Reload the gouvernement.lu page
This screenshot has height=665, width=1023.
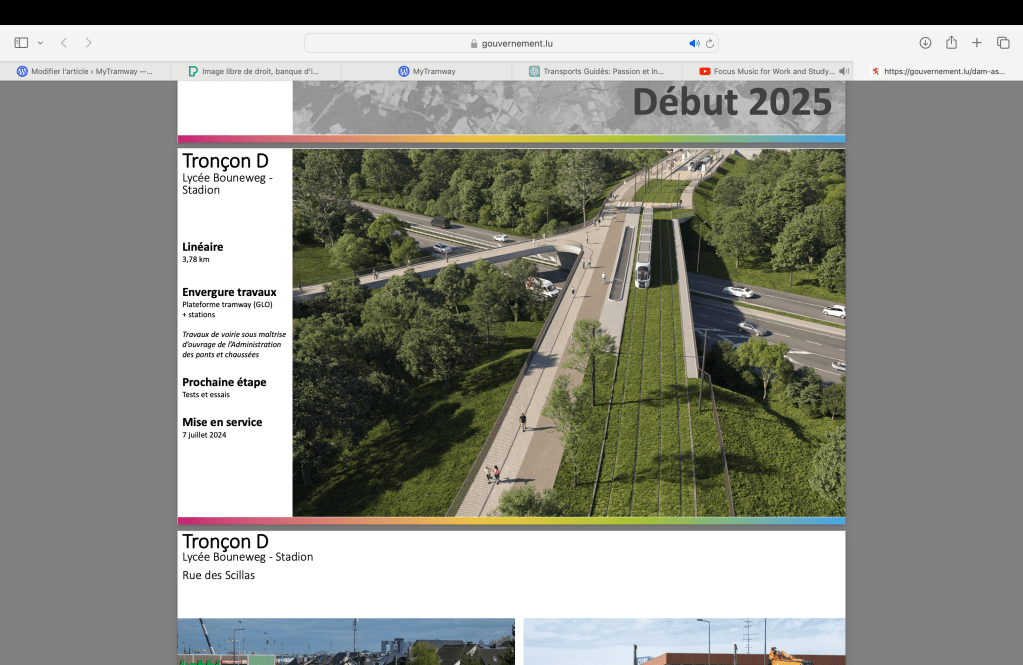710,44
